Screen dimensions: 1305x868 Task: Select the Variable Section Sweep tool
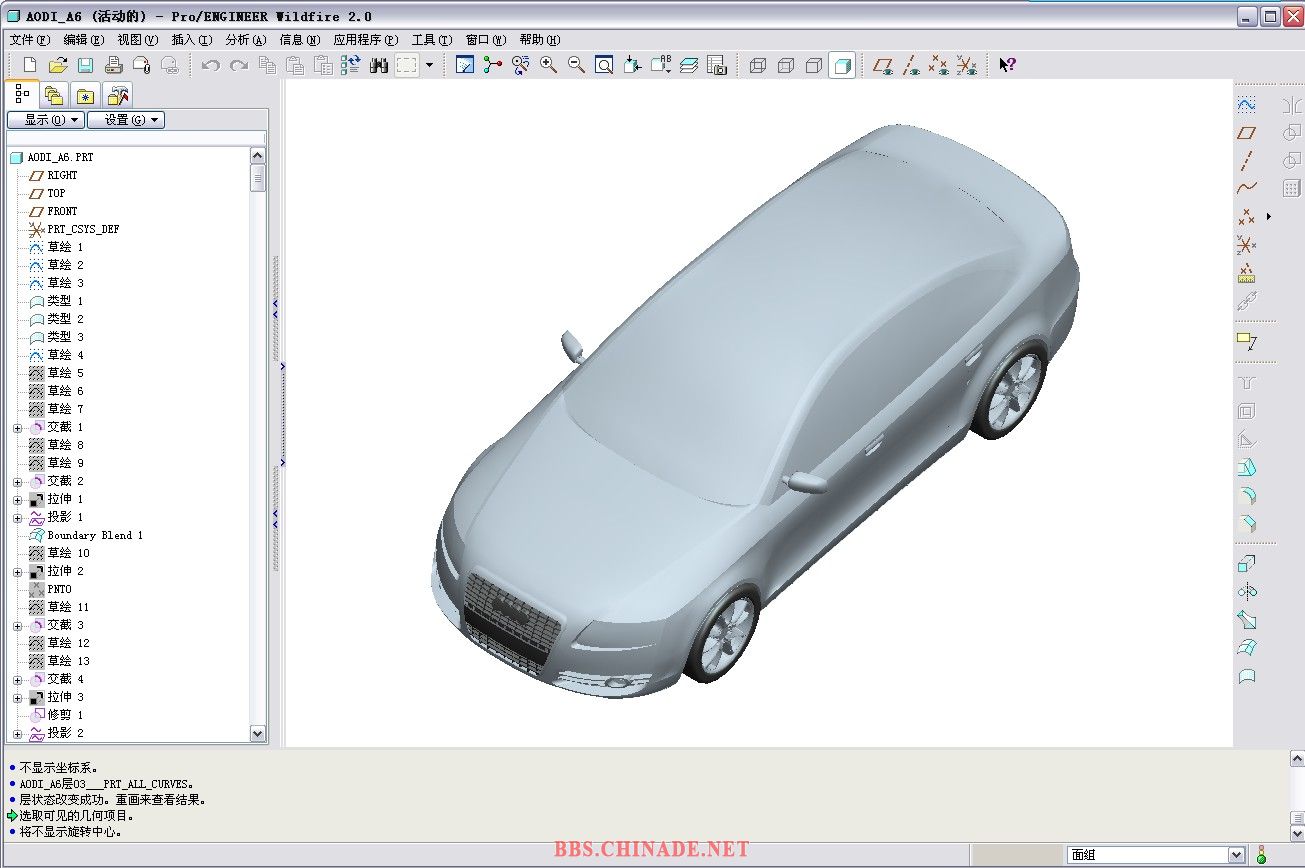[1246, 620]
